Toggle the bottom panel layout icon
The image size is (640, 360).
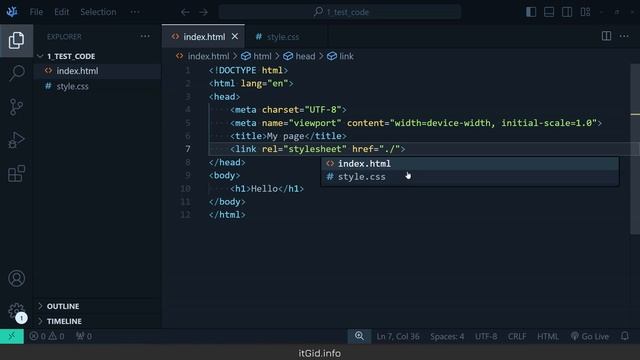click(x=549, y=12)
